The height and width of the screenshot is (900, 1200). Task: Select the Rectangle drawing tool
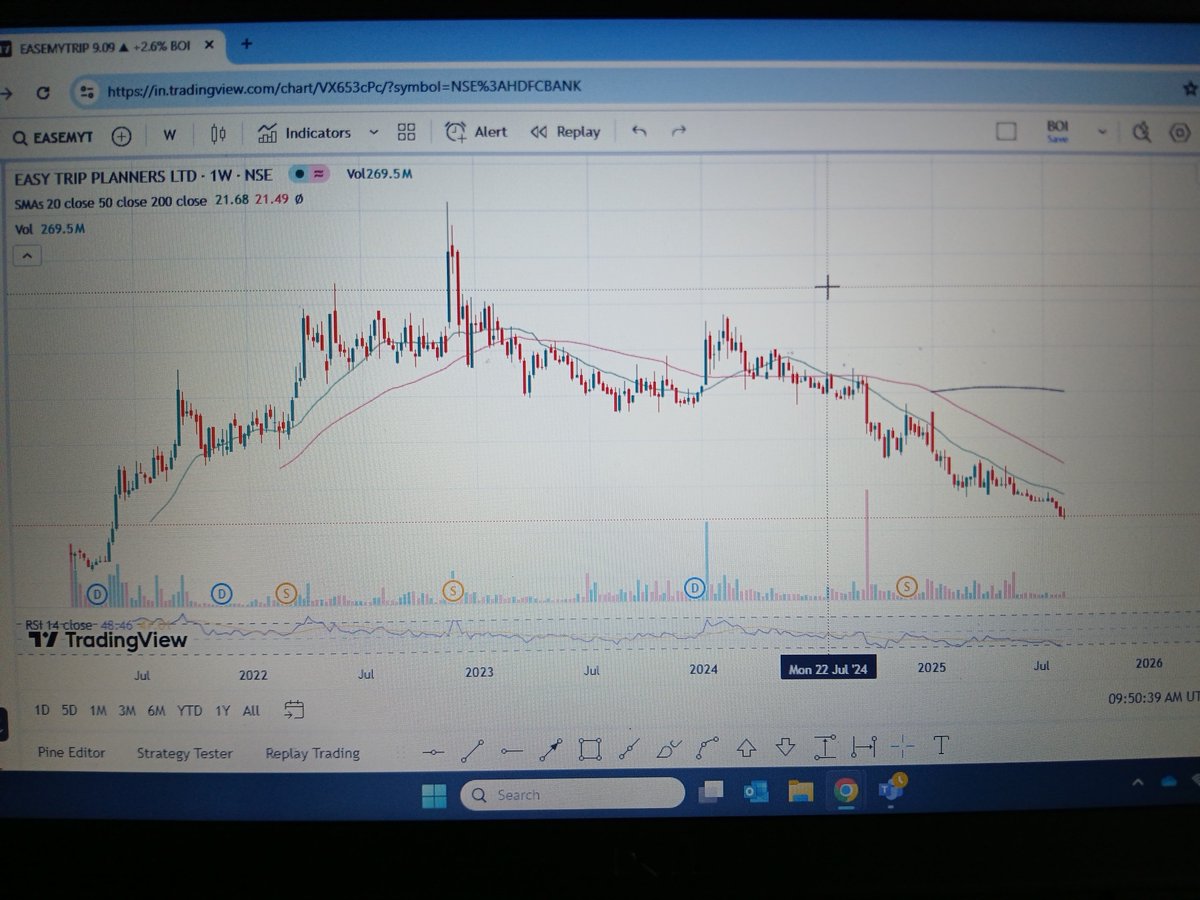pyautogui.click(x=590, y=747)
